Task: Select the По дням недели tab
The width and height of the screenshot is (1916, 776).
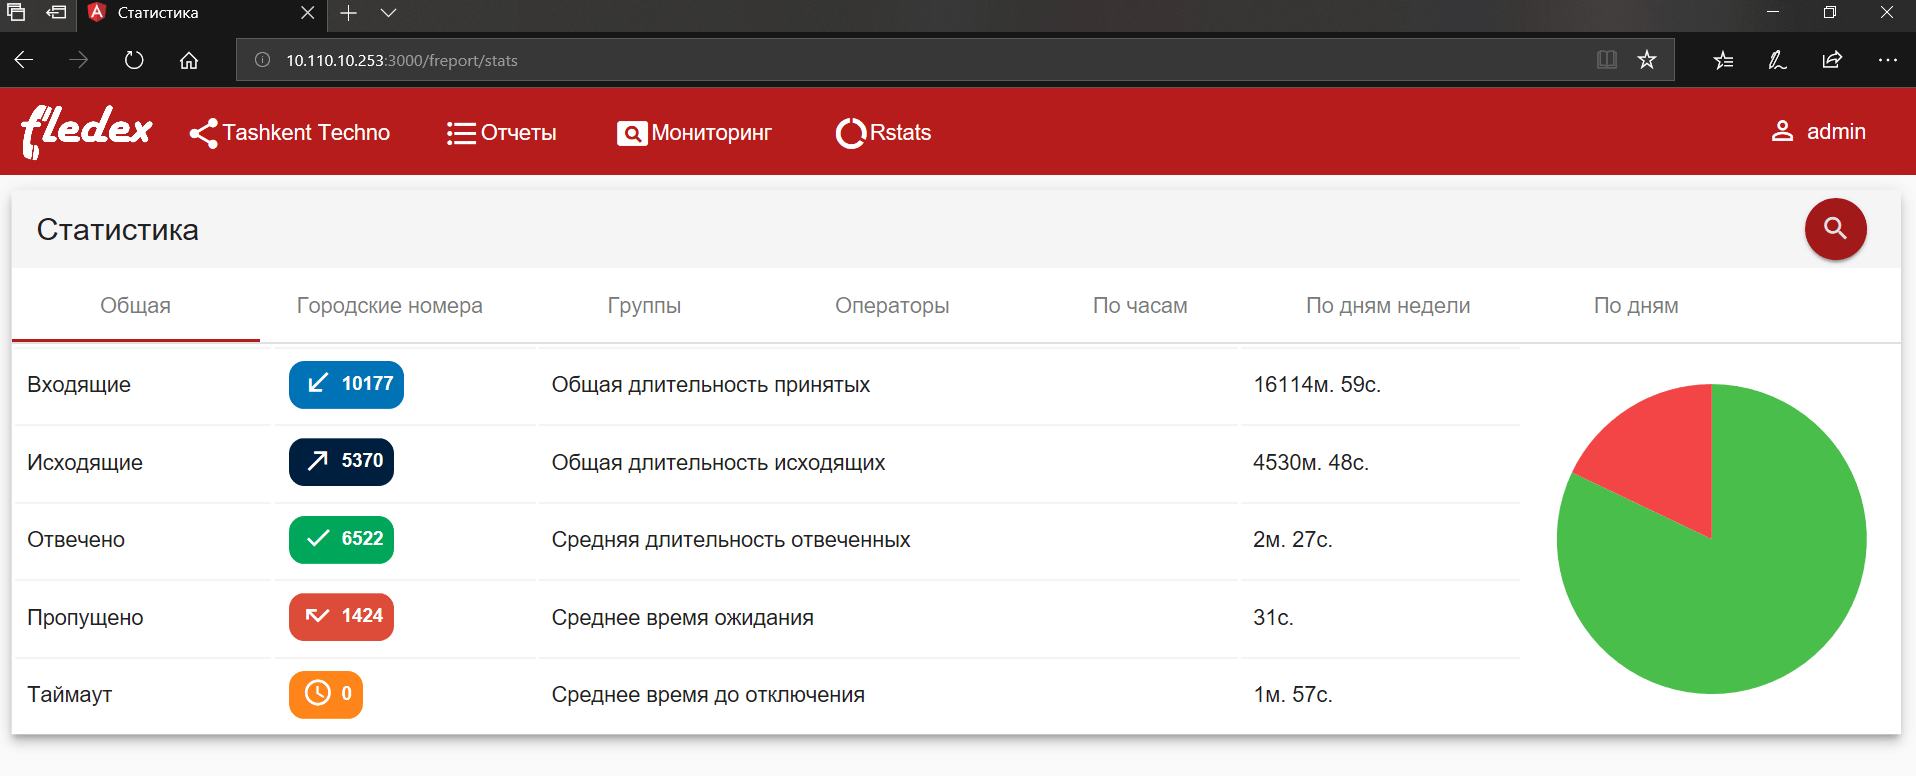Action: pos(1388,306)
